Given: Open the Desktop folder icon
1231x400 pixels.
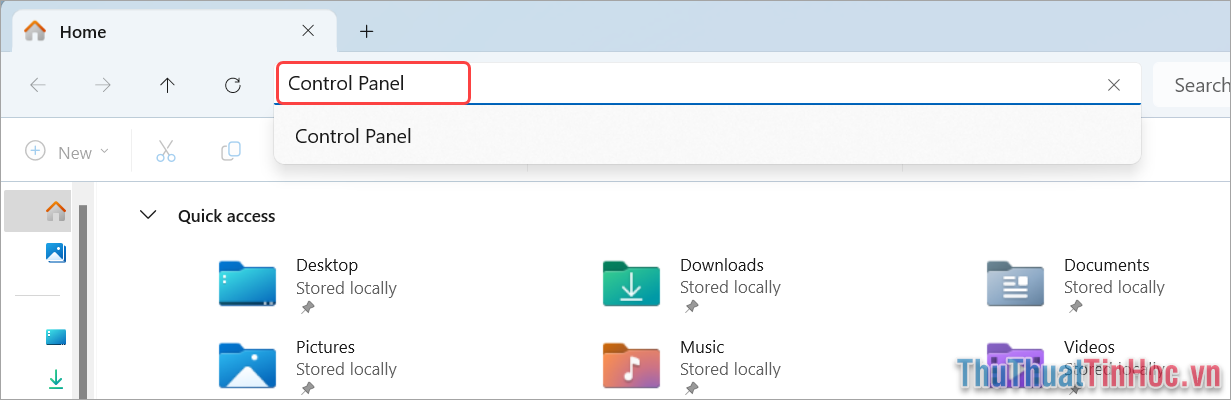Looking at the screenshot, I should point(247,284).
